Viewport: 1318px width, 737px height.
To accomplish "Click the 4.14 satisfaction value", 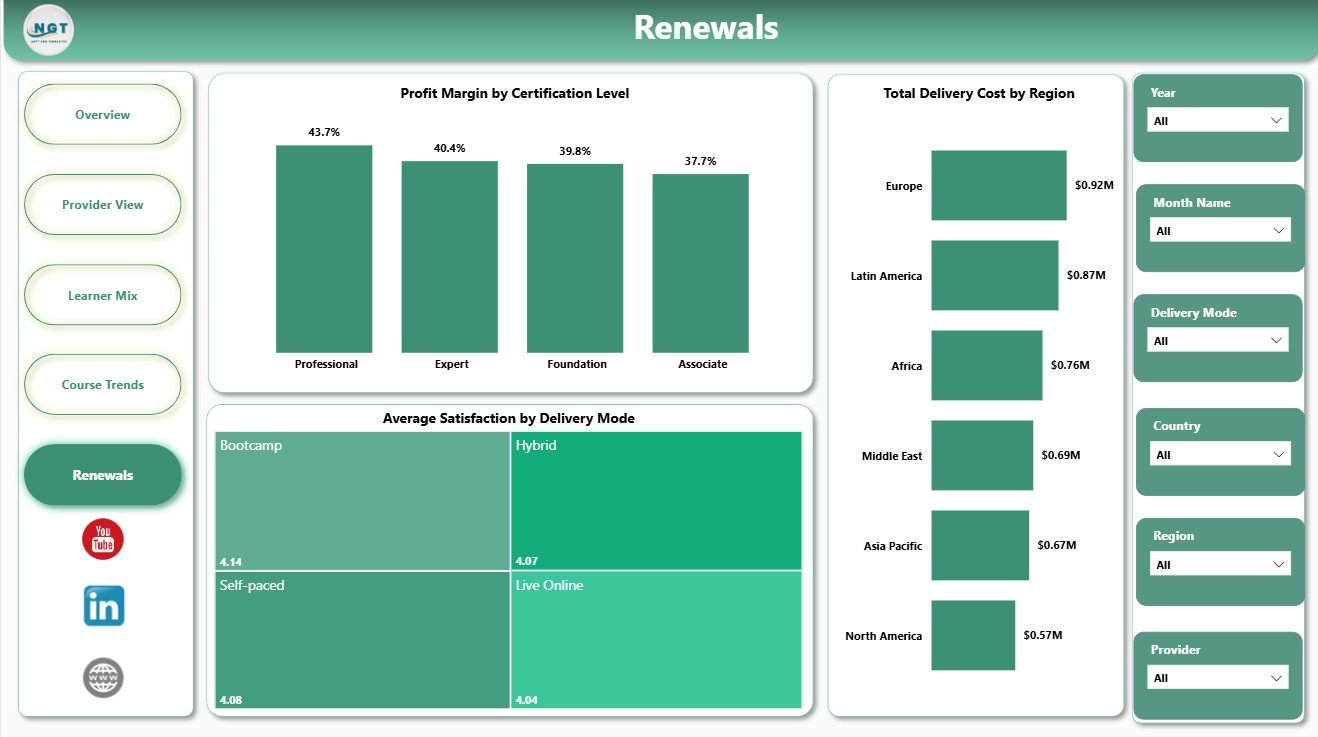I will (x=231, y=561).
